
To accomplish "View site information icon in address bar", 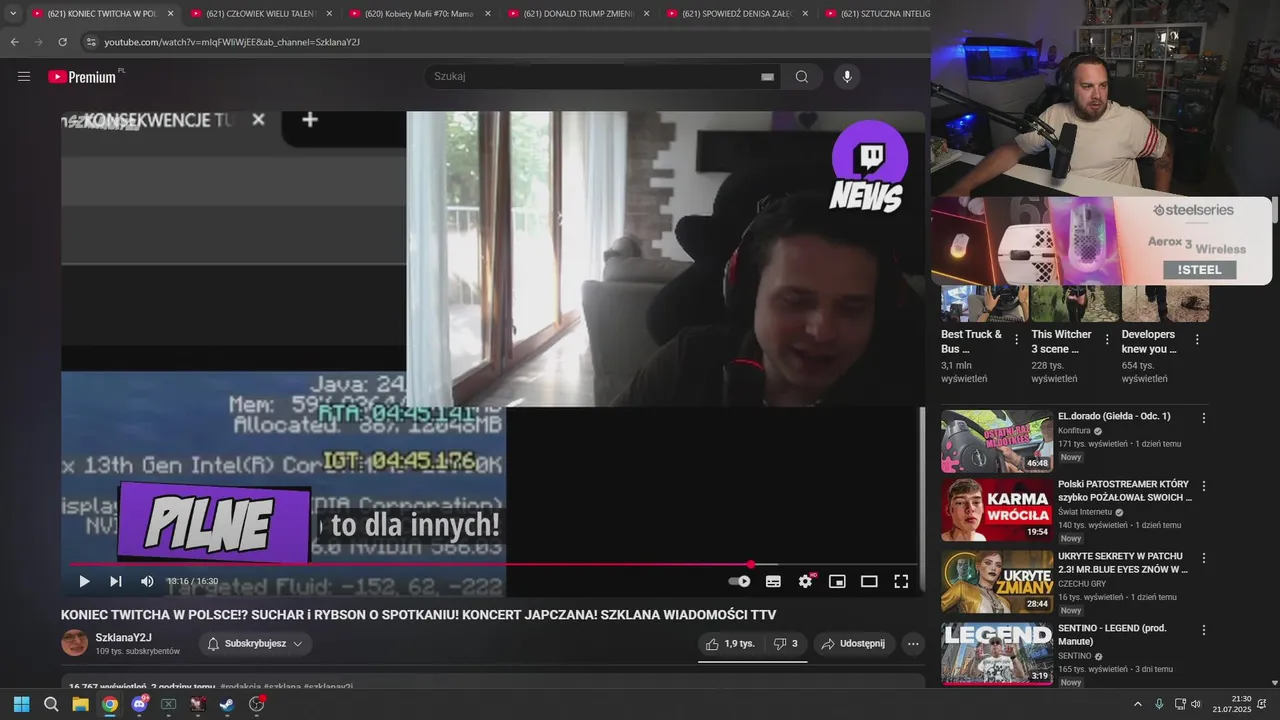I will tap(90, 42).
